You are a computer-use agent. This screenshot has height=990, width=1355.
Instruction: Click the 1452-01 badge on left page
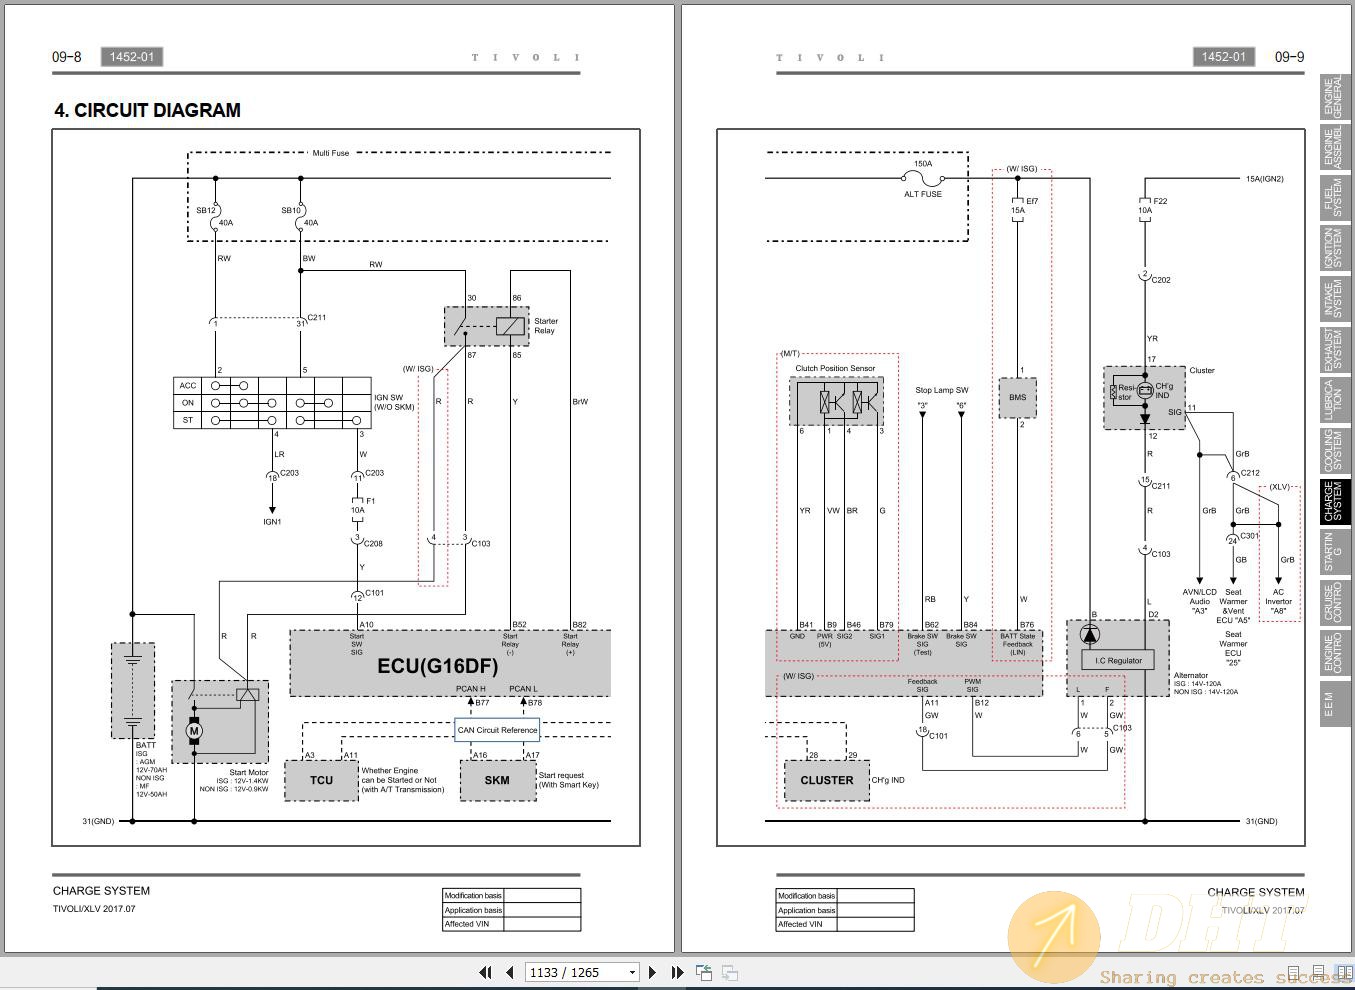(x=132, y=57)
